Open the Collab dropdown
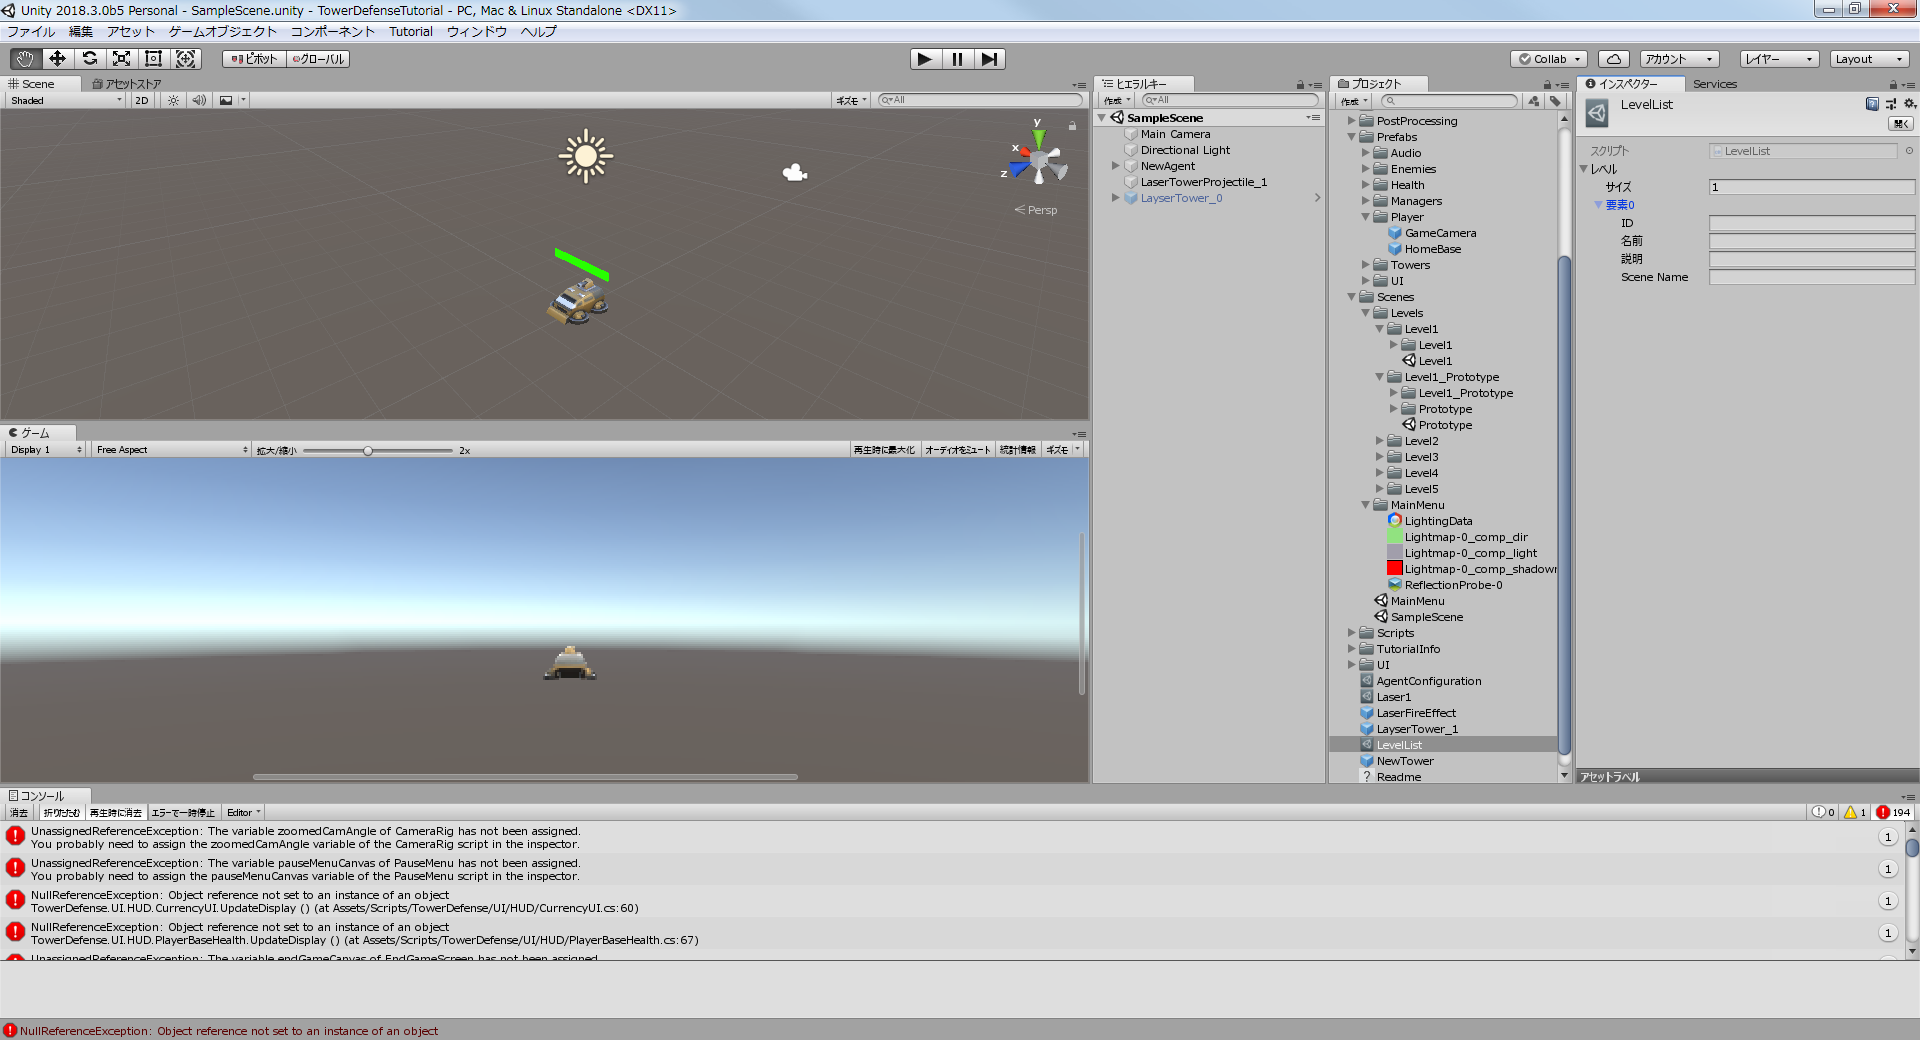This screenshot has height=1040, width=1920. pyautogui.click(x=1550, y=59)
